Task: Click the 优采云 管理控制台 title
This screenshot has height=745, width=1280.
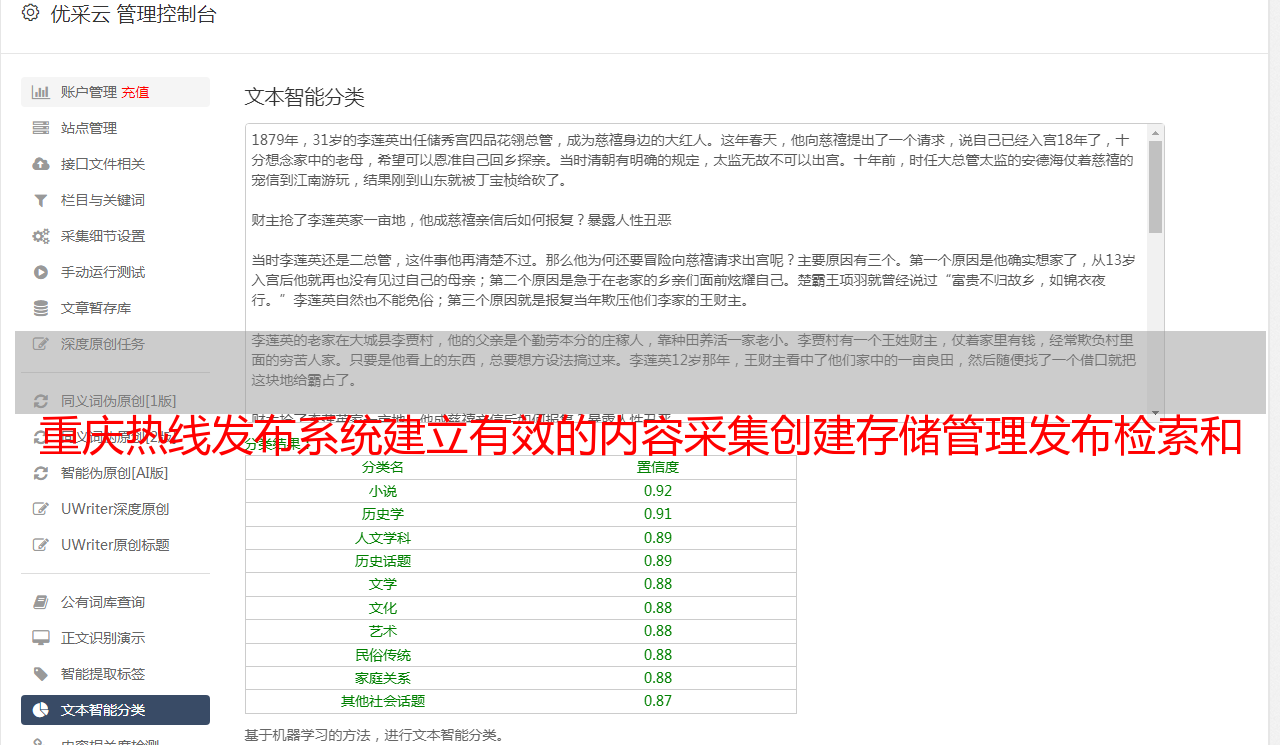Action: point(133,14)
